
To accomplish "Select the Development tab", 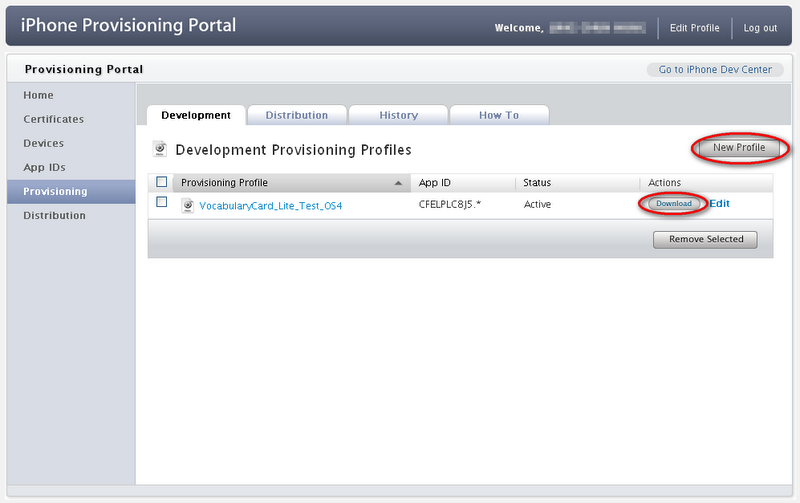I will click(x=196, y=115).
